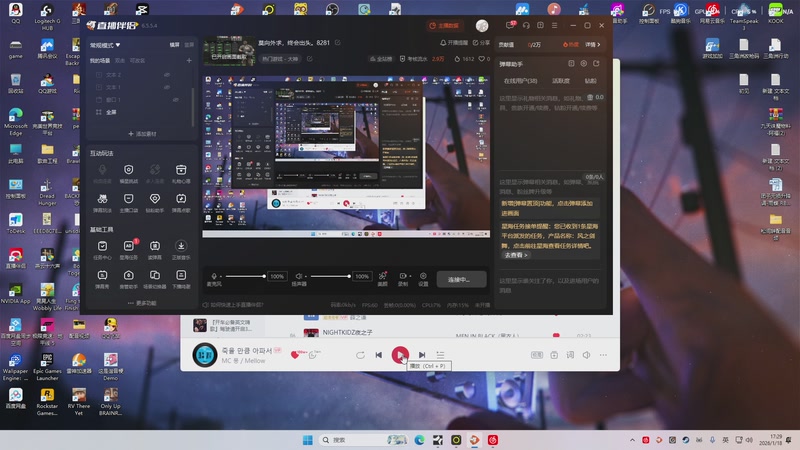Mute the speaker 扬声器 icon
The width and height of the screenshot is (800, 450).
coord(299,276)
